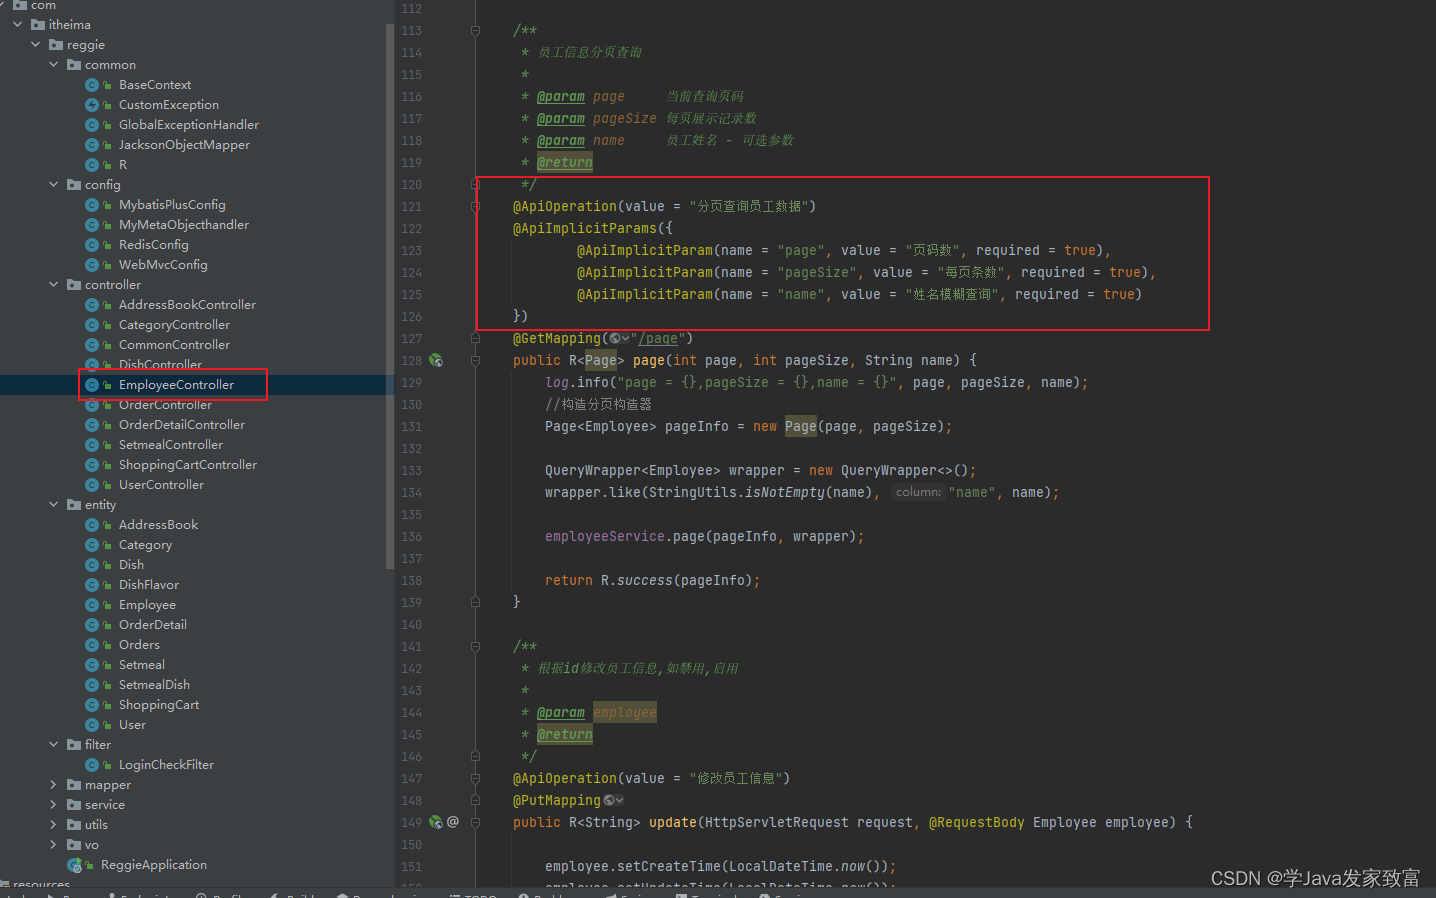Click the folder icon of the service package
The height and width of the screenshot is (898, 1436).
74,805
